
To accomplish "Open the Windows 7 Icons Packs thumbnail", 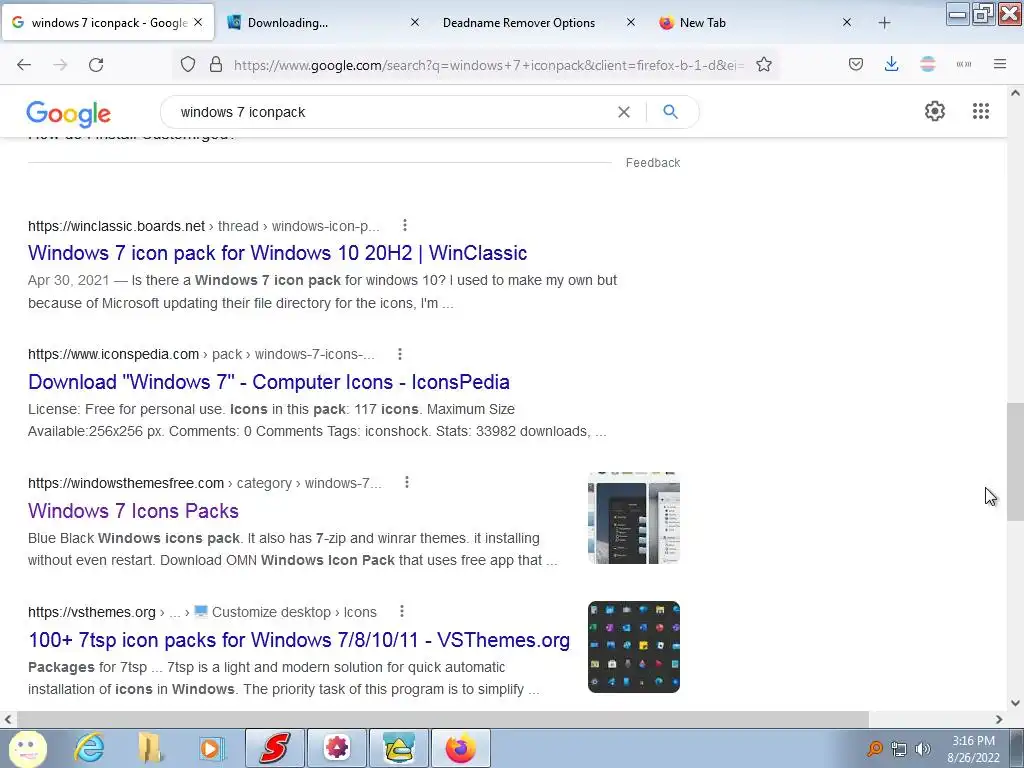I will click(634, 517).
